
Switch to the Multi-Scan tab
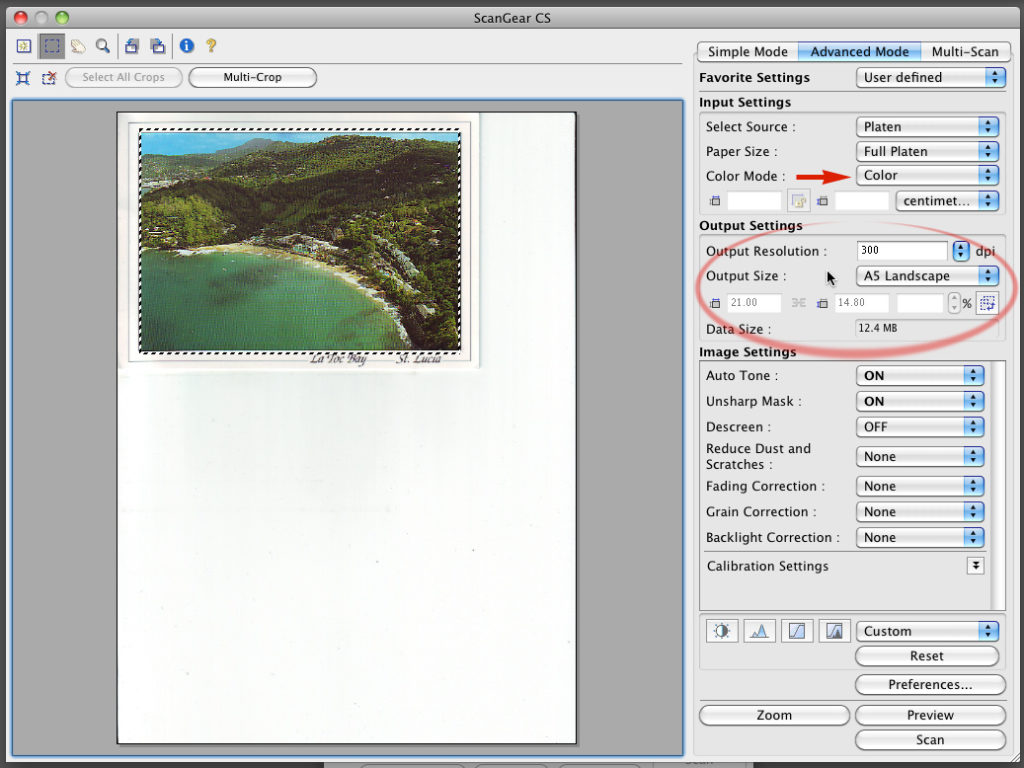[x=966, y=51]
